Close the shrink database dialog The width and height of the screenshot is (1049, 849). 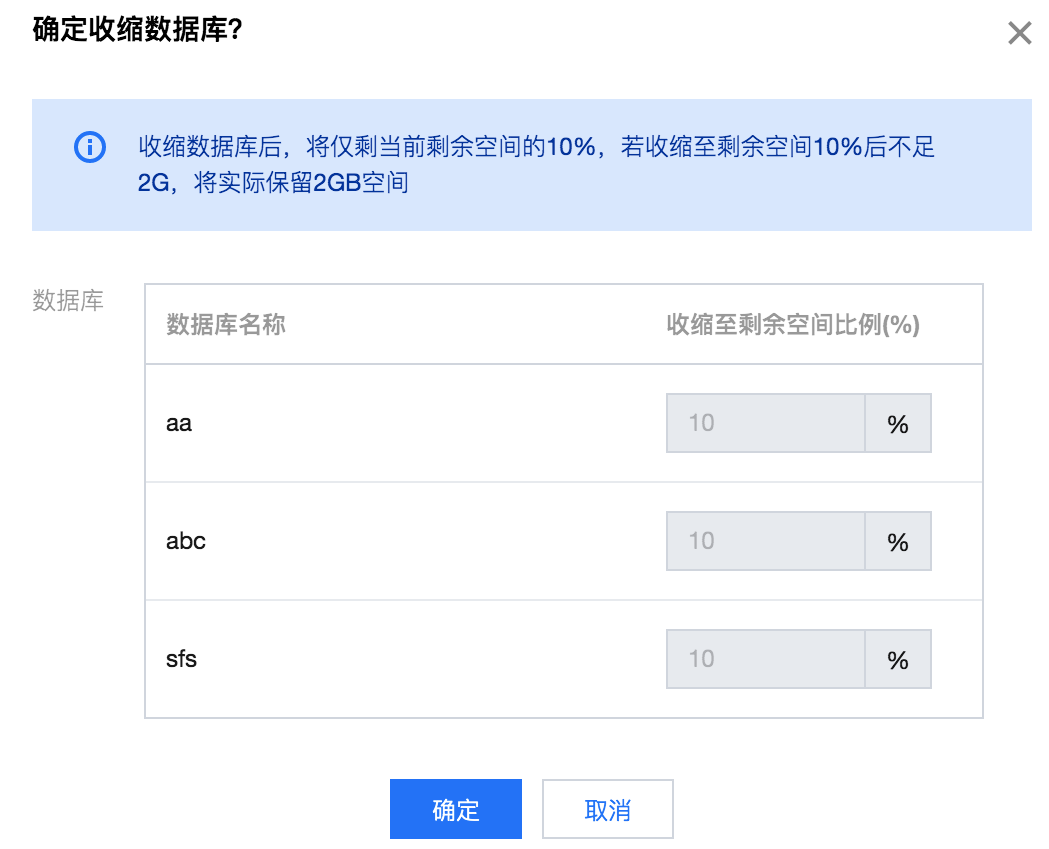1020,32
